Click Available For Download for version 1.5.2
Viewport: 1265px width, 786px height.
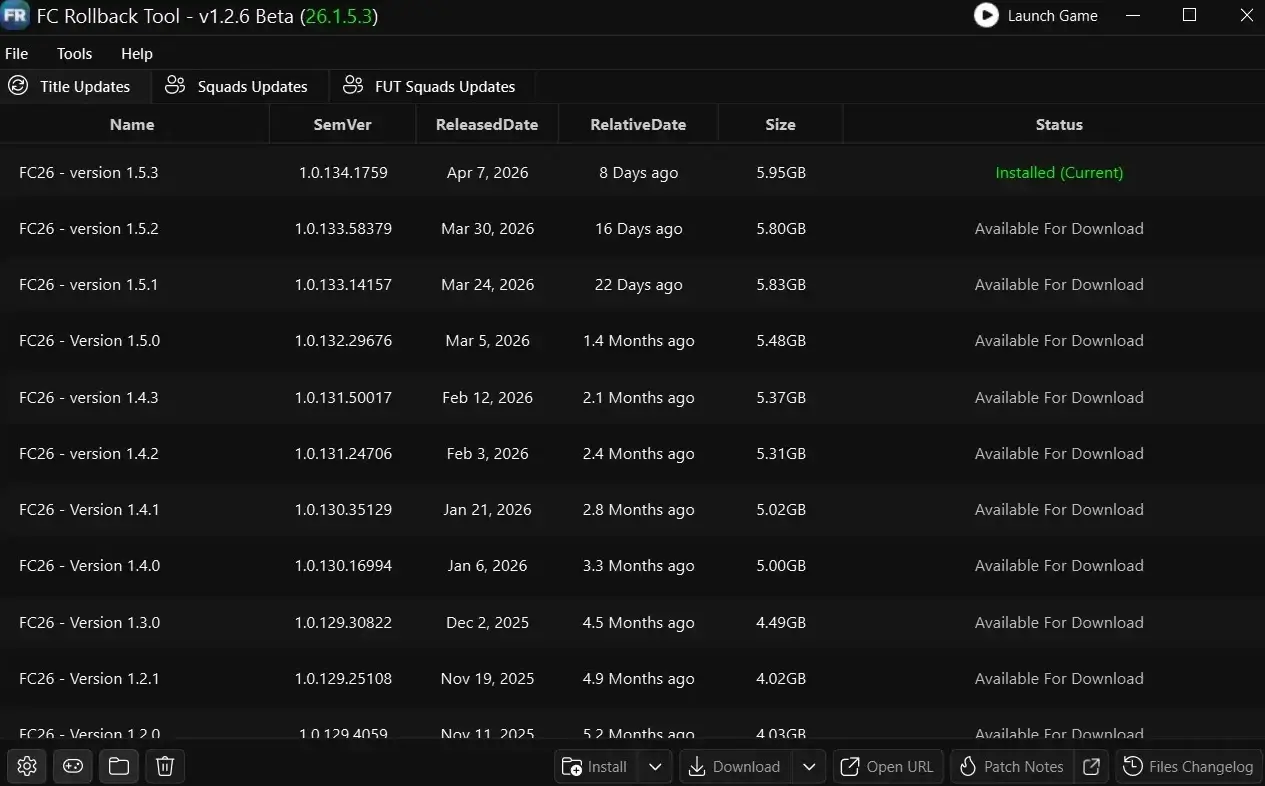coord(1058,228)
